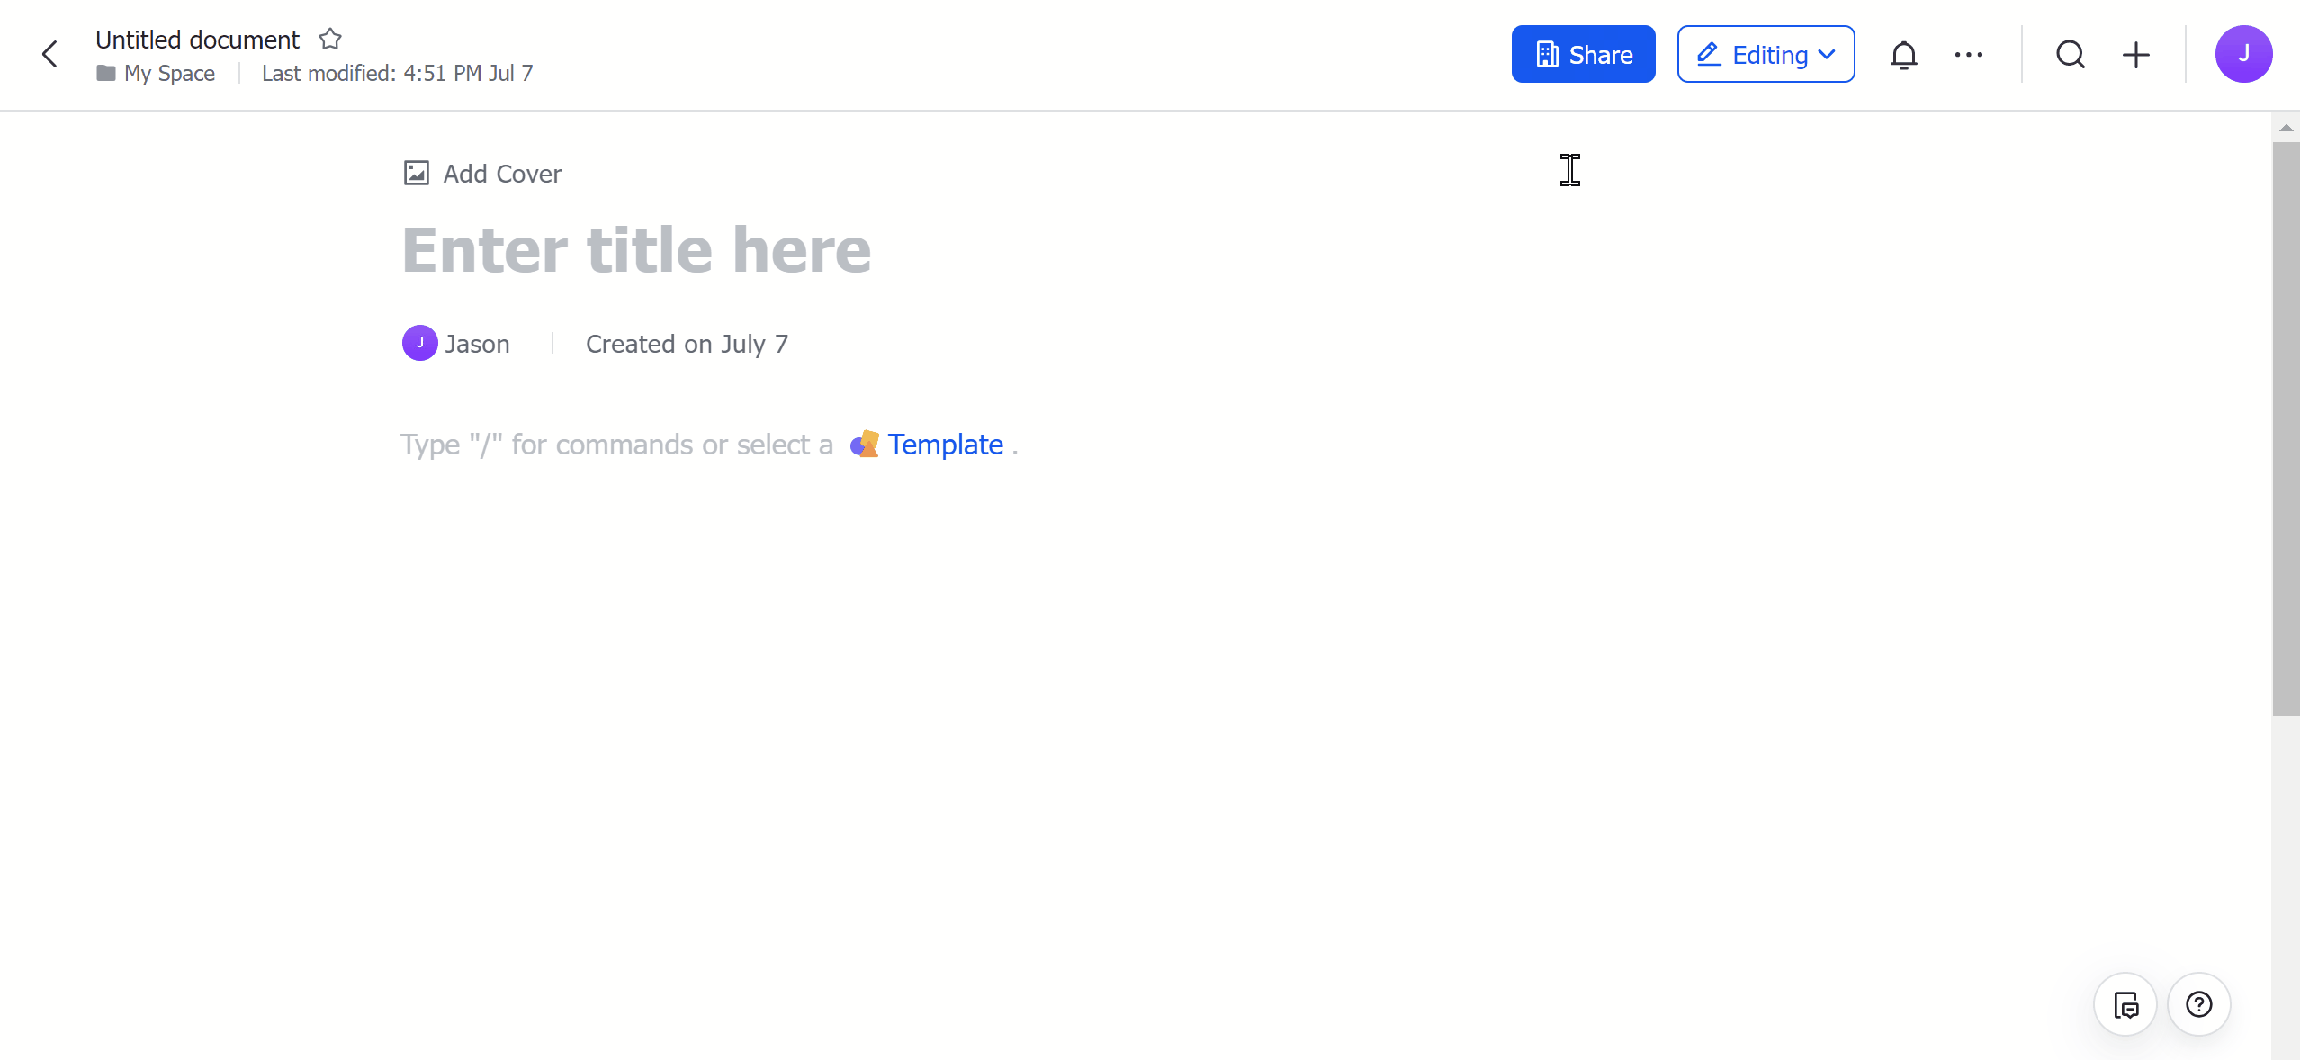Open the comments panel at bottom right

pos(2125,1004)
